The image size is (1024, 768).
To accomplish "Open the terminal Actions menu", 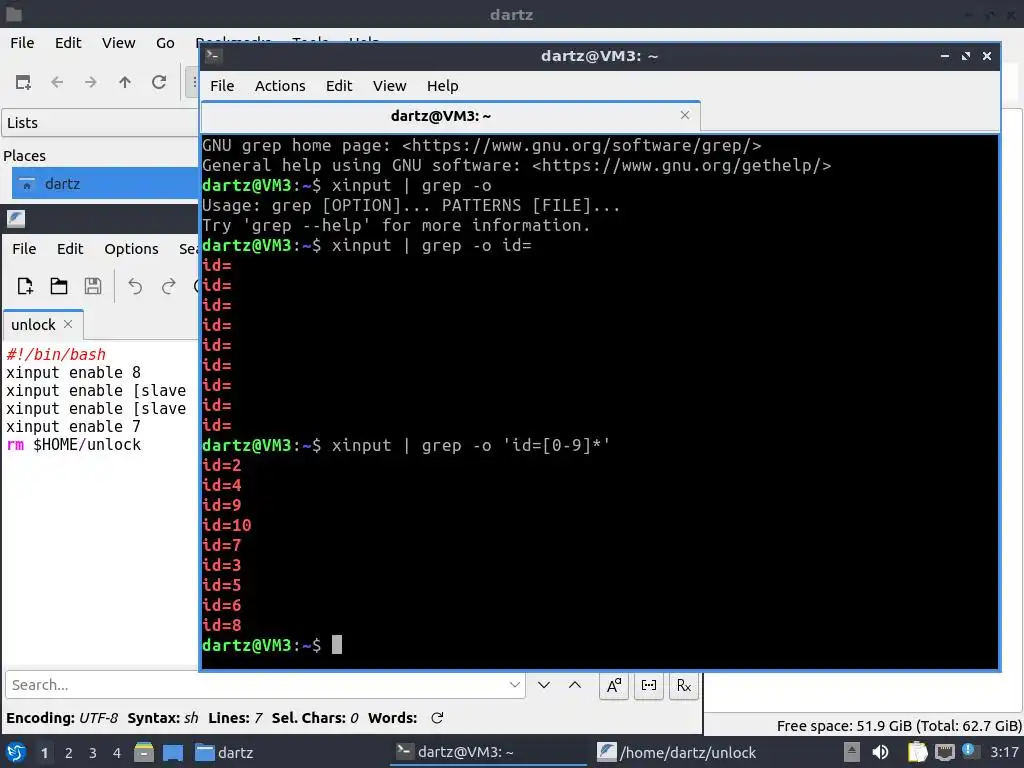I will coord(280,86).
